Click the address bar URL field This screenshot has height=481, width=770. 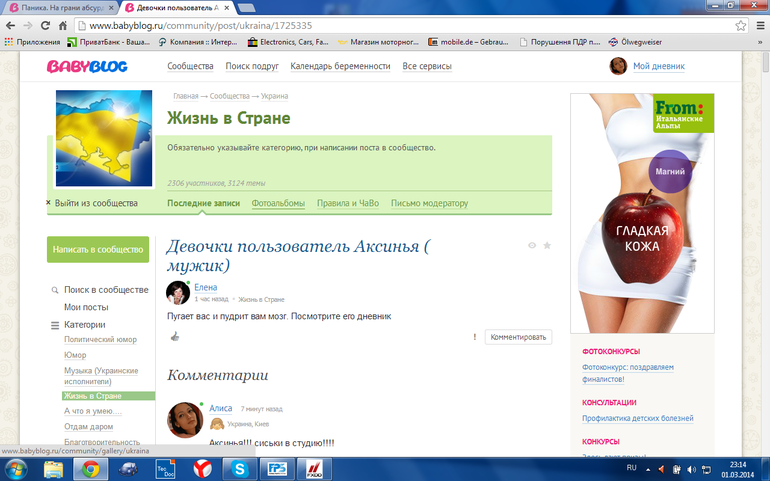coord(403,26)
